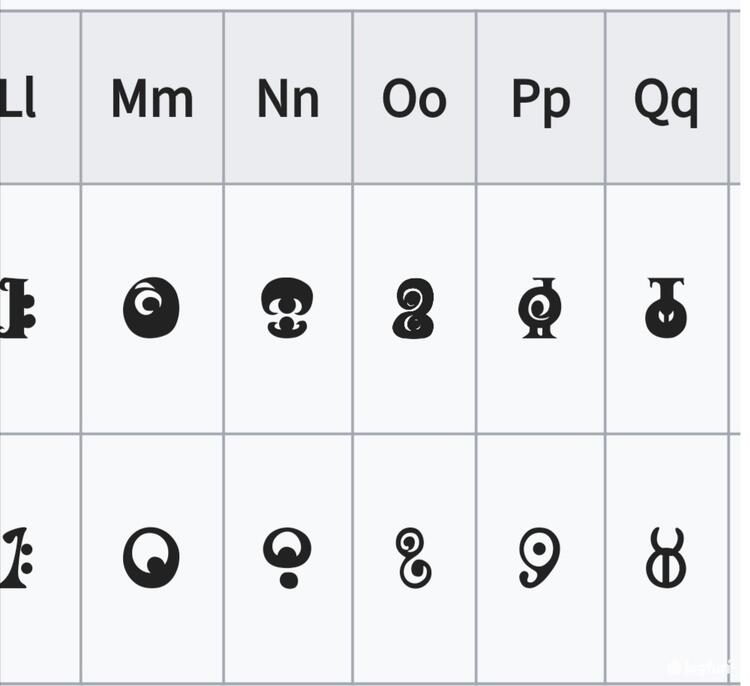The width and height of the screenshot is (750, 686).
Task: Click the second-row glyph under Mm
Action: pos(151,558)
